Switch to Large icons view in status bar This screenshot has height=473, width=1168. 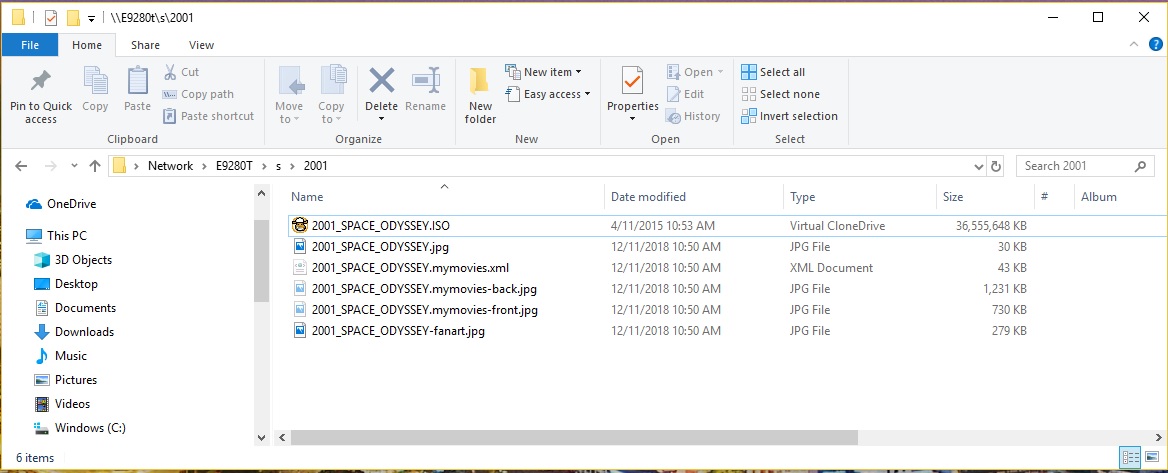(1152, 457)
